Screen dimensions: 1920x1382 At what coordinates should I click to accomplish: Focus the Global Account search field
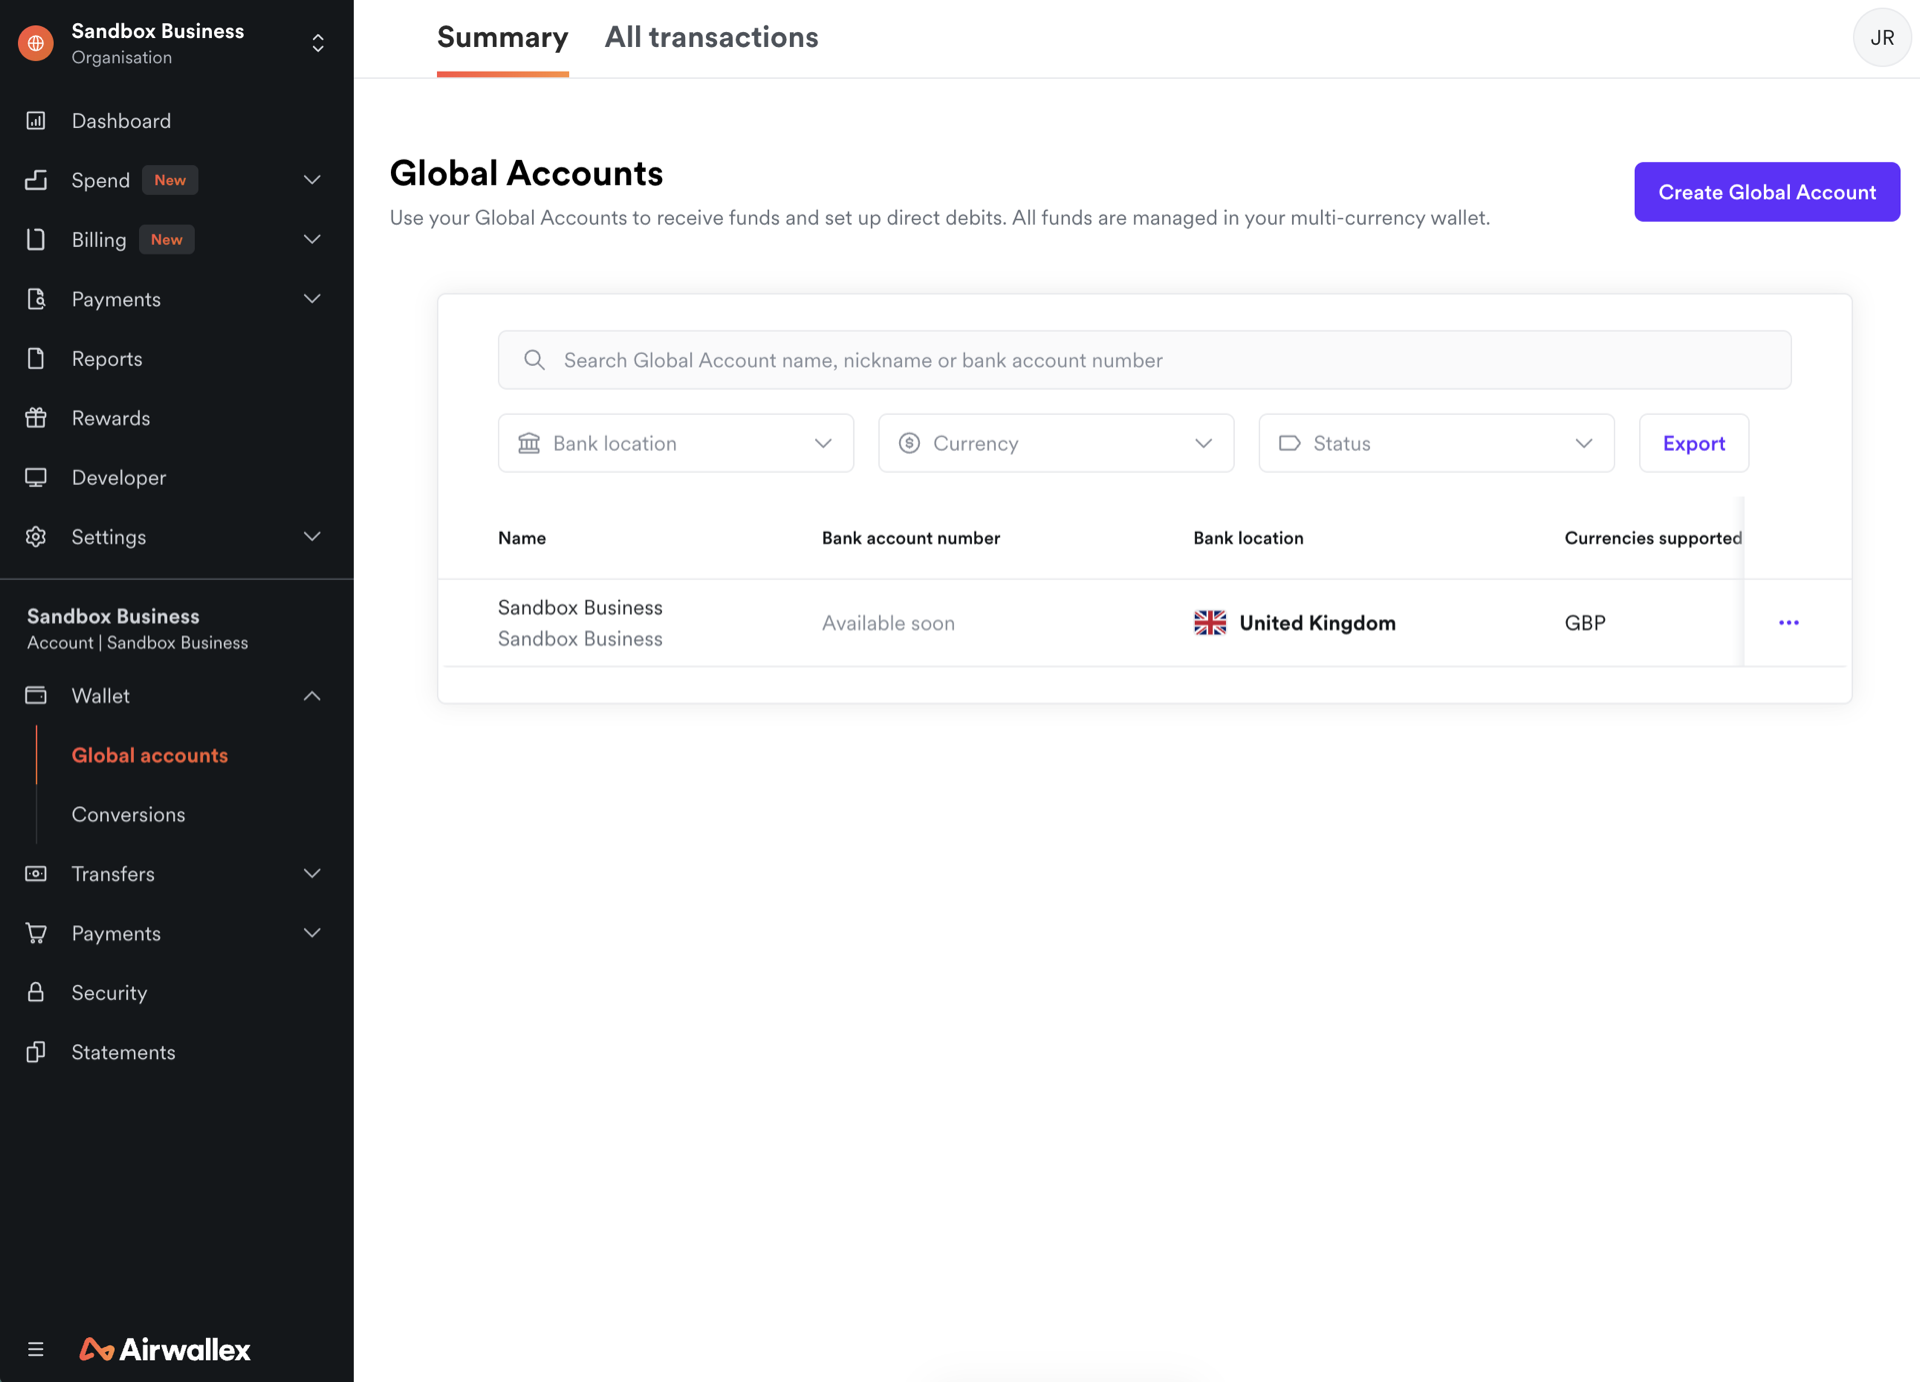coord(1144,360)
